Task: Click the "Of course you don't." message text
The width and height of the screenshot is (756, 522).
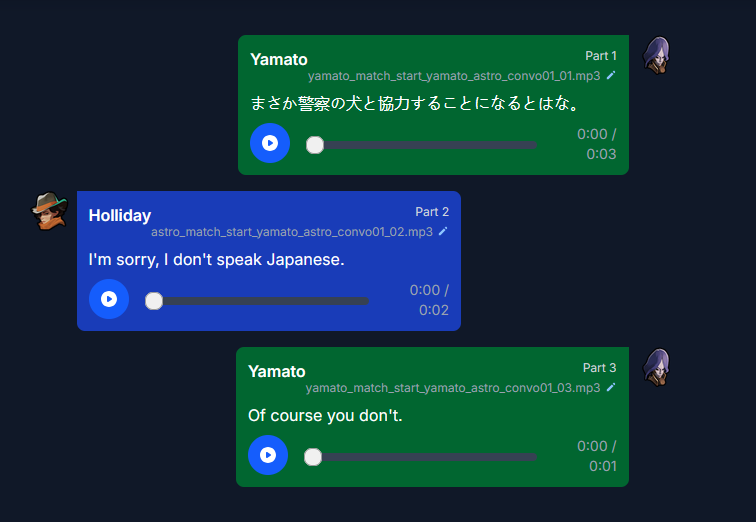Action: pyautogui.click(x=325, y=415)
